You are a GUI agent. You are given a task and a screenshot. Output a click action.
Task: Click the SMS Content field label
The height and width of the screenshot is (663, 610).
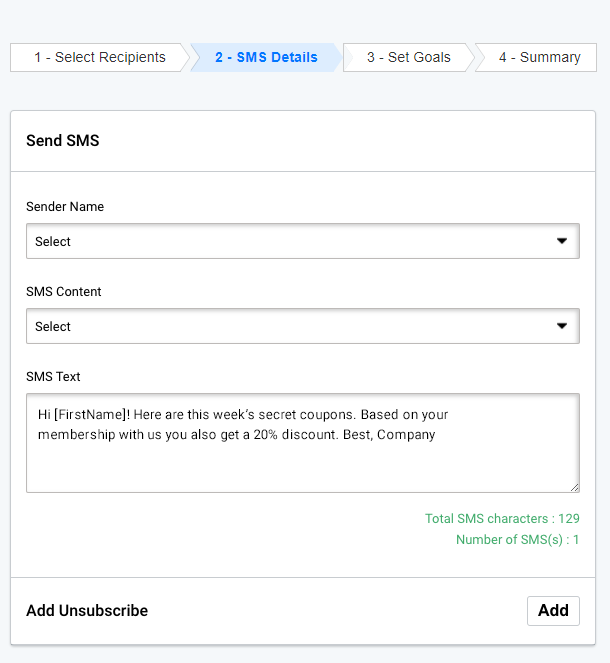(x=64, y=292)
